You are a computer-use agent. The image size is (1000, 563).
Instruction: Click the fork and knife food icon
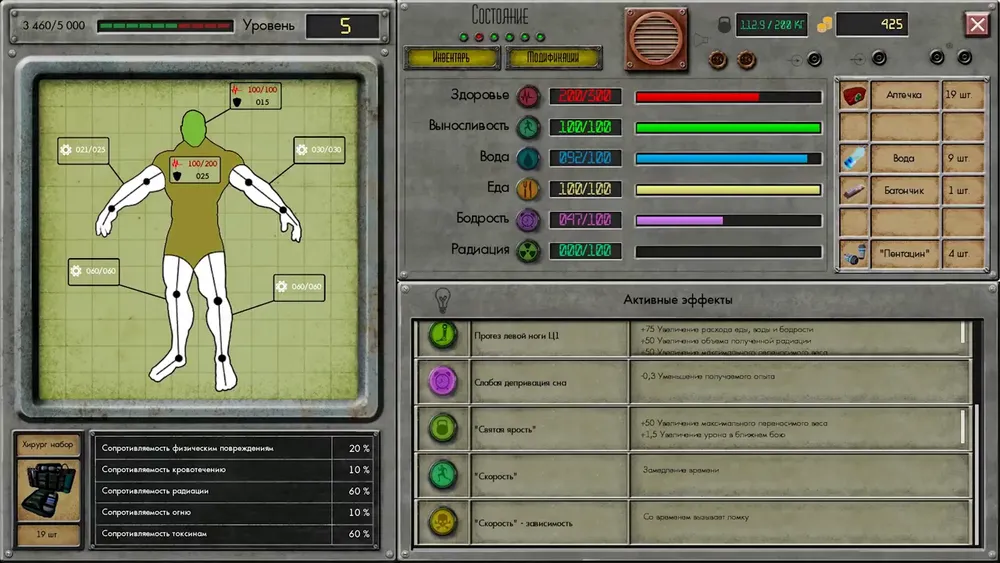click(x=528, y=189)
